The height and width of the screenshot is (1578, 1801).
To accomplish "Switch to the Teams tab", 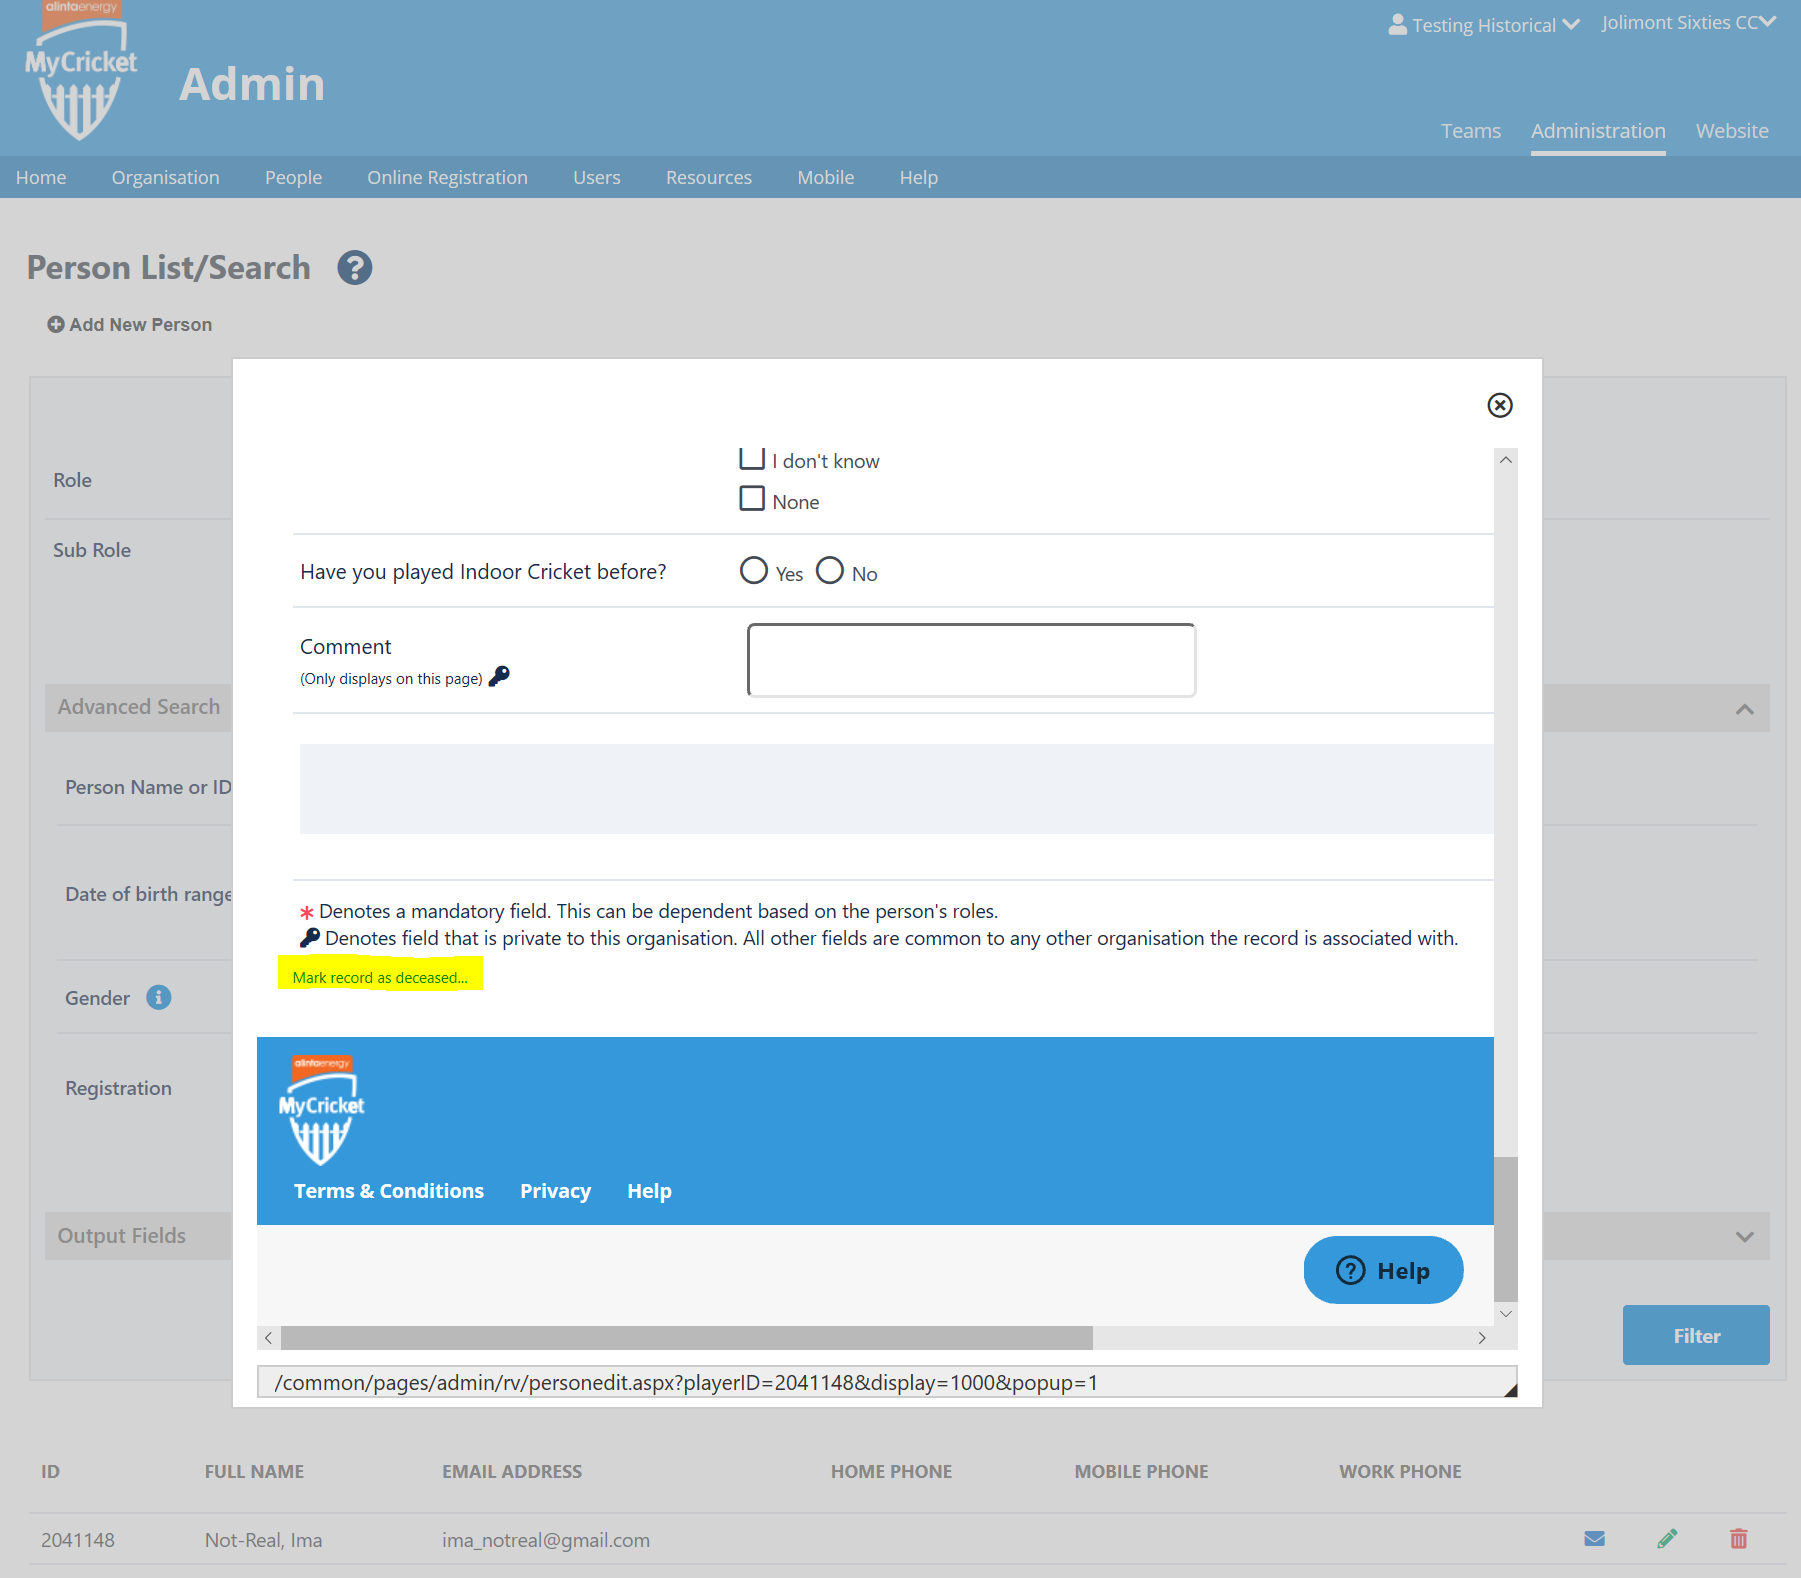I will click(x=1470, y=131).
